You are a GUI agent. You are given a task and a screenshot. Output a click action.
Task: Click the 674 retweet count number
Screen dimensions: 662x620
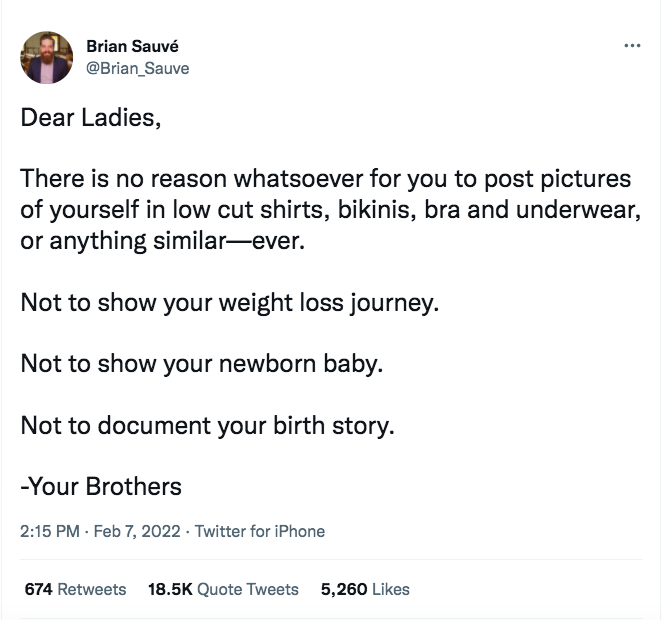[x=38, y=589]
